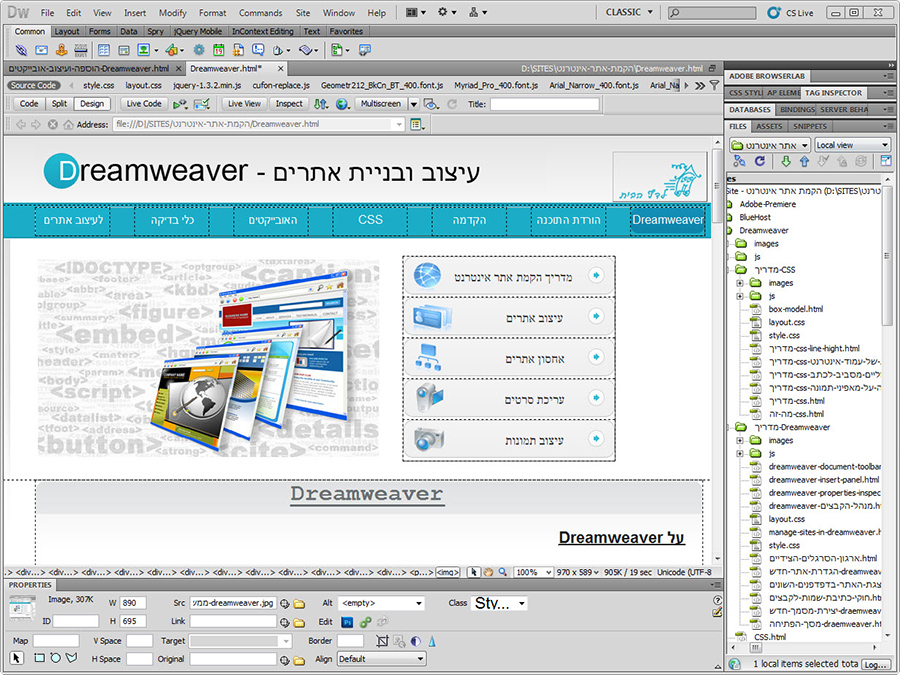Click the Edit in Photoshop icon
Screen dimensions: 900x675
pos(347,622)
